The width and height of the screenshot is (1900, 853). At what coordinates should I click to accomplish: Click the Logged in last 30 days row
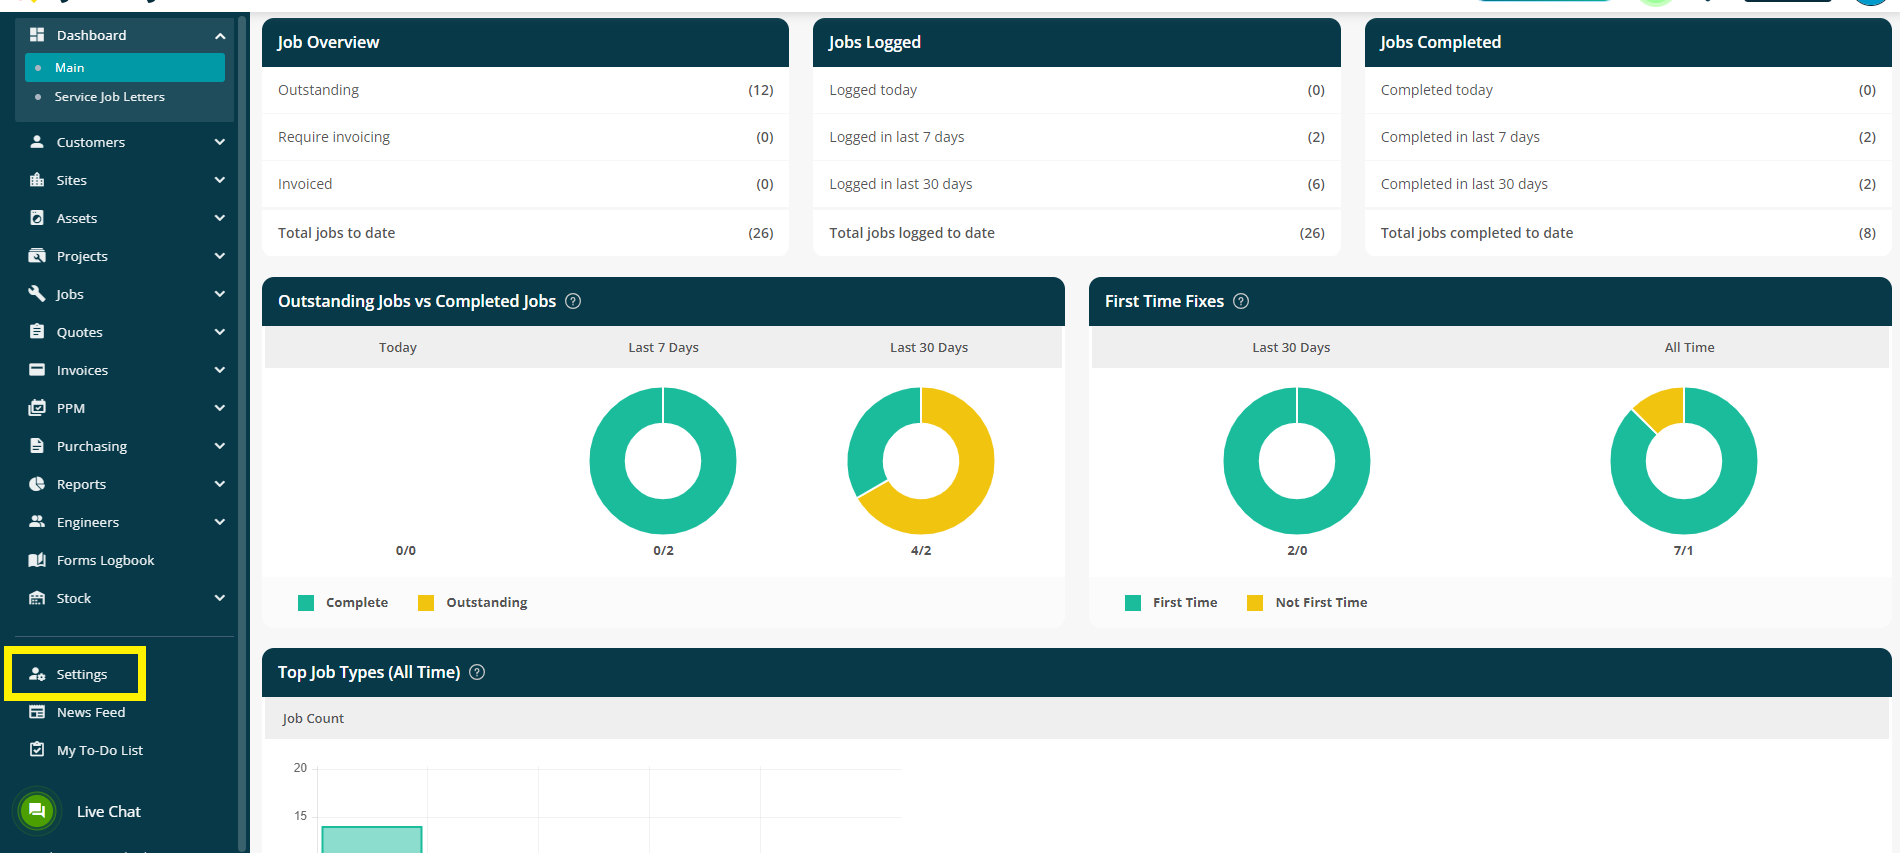point(1076,184)
